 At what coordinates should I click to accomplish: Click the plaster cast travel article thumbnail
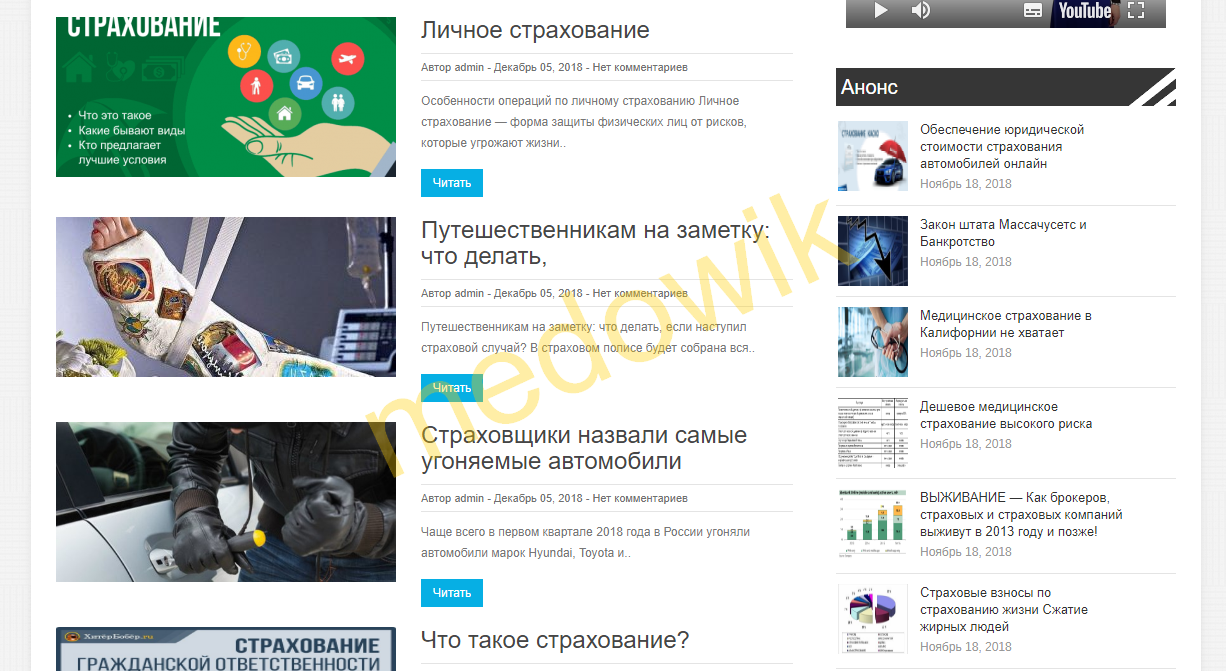coord(226,297)
